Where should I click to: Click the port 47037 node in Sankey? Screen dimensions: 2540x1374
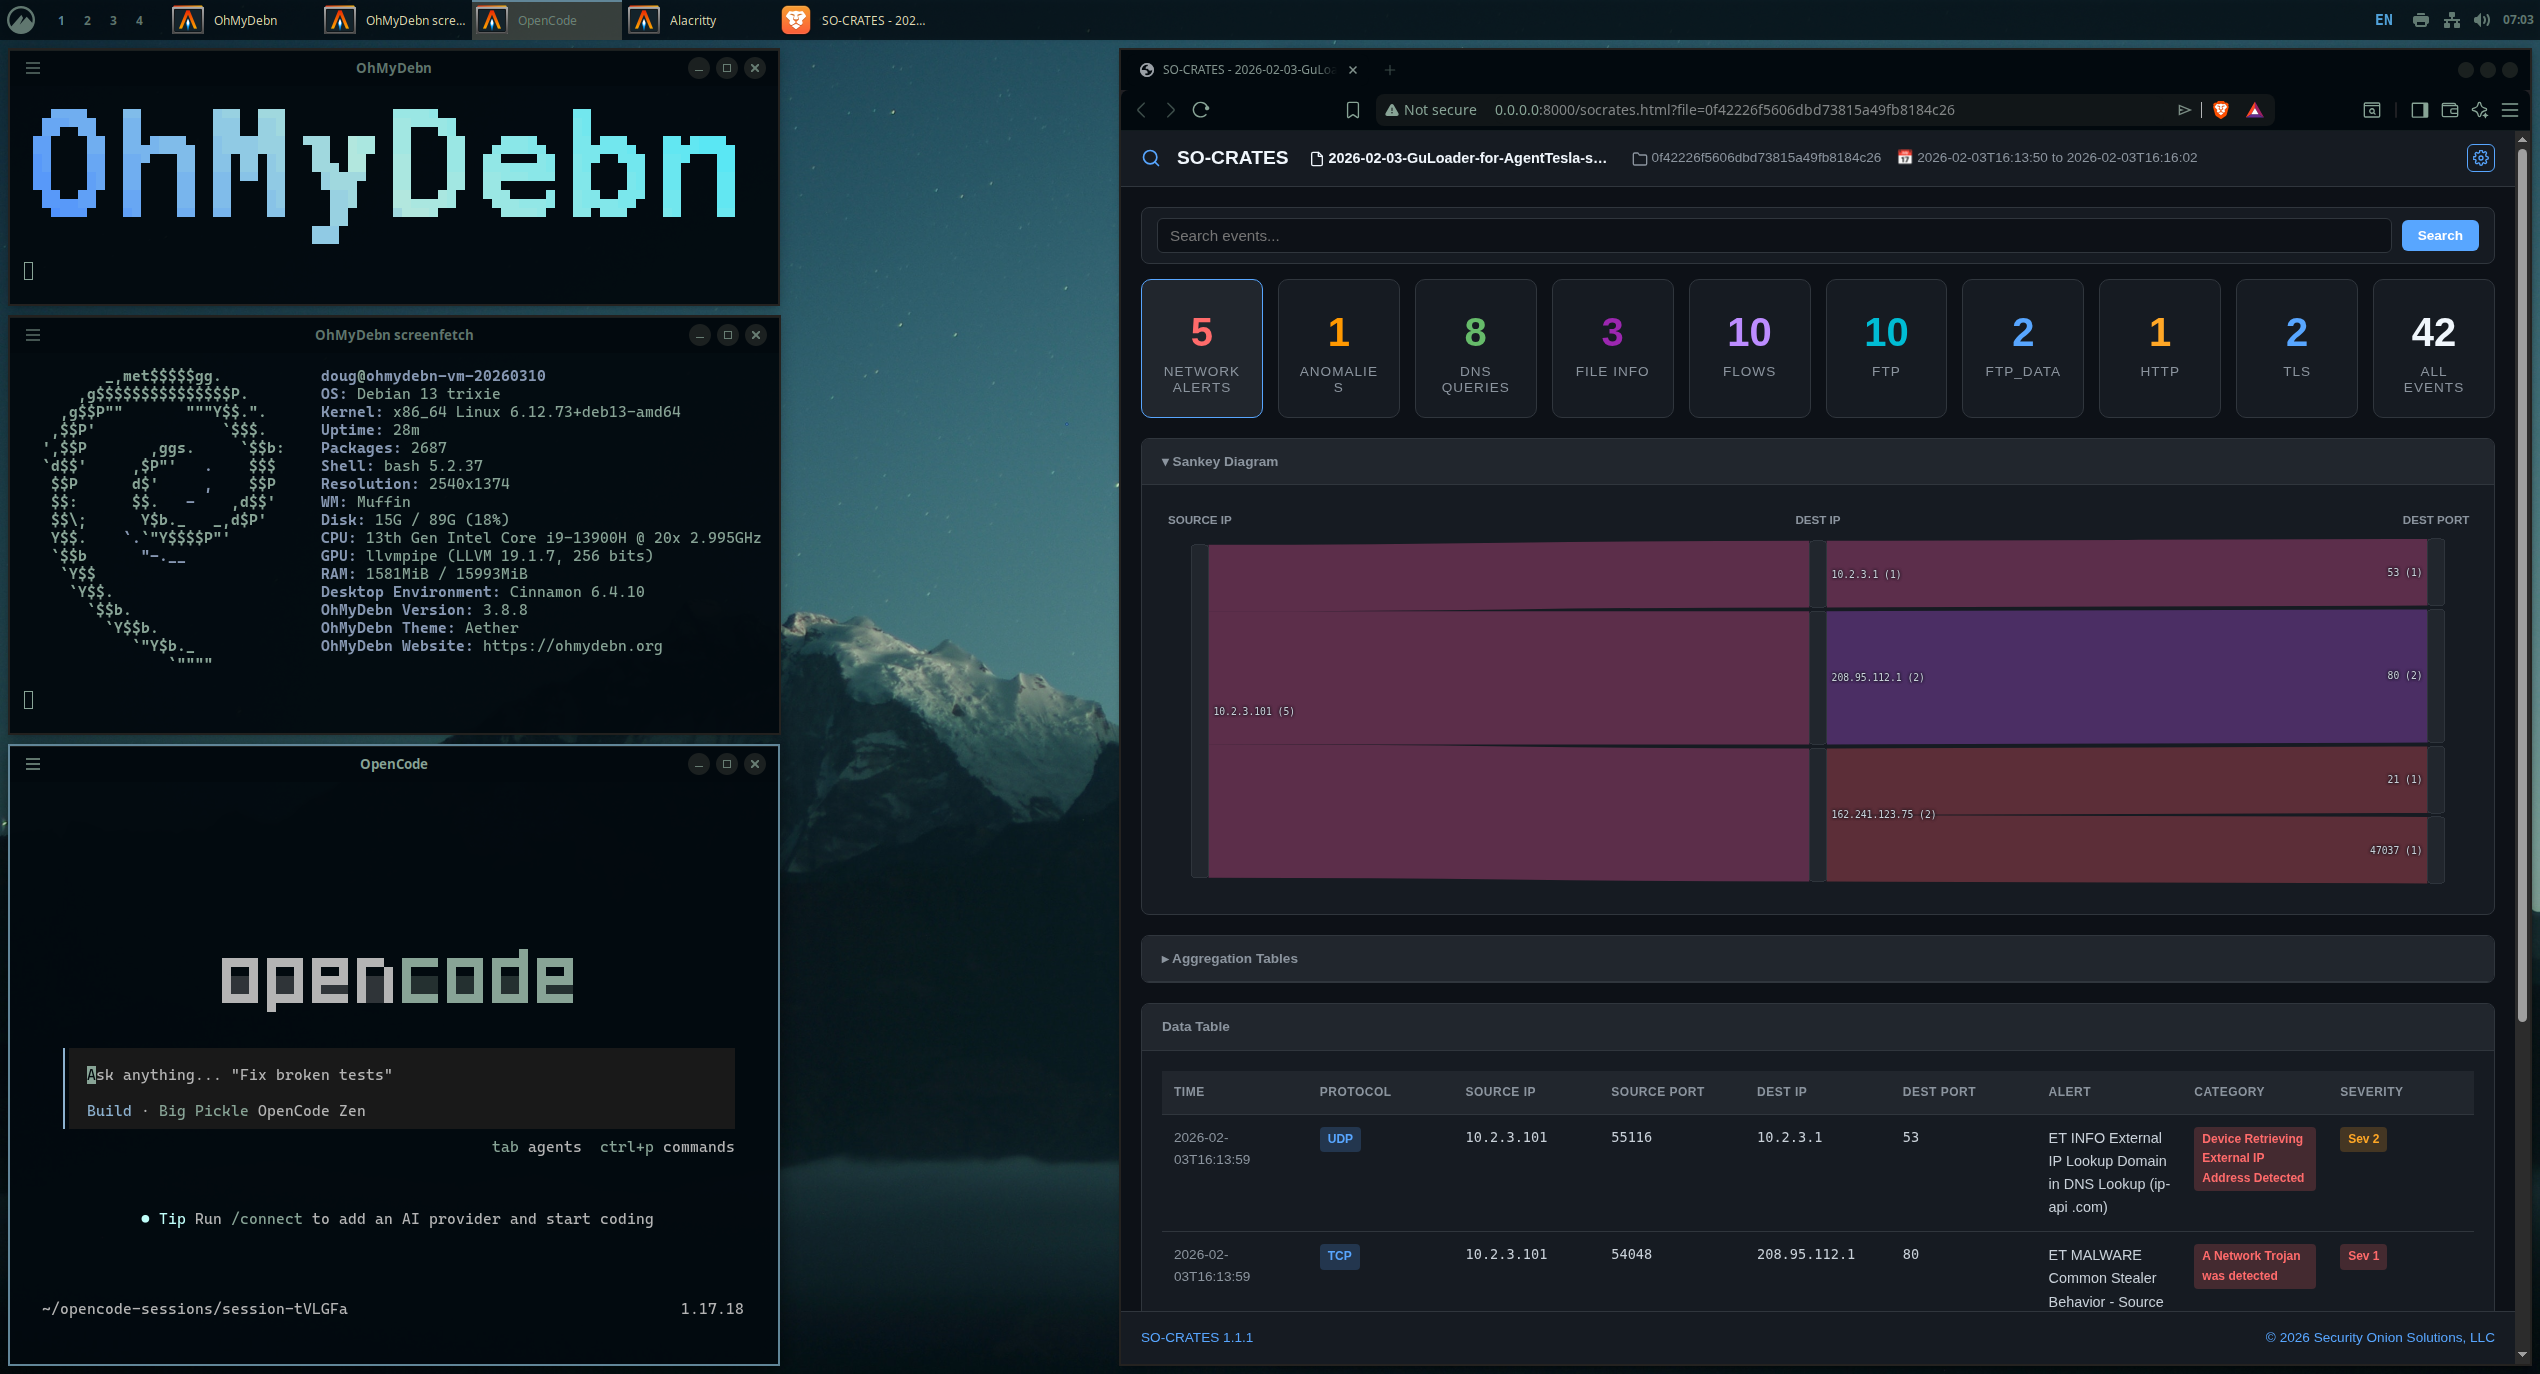(x=2436, y=850)
